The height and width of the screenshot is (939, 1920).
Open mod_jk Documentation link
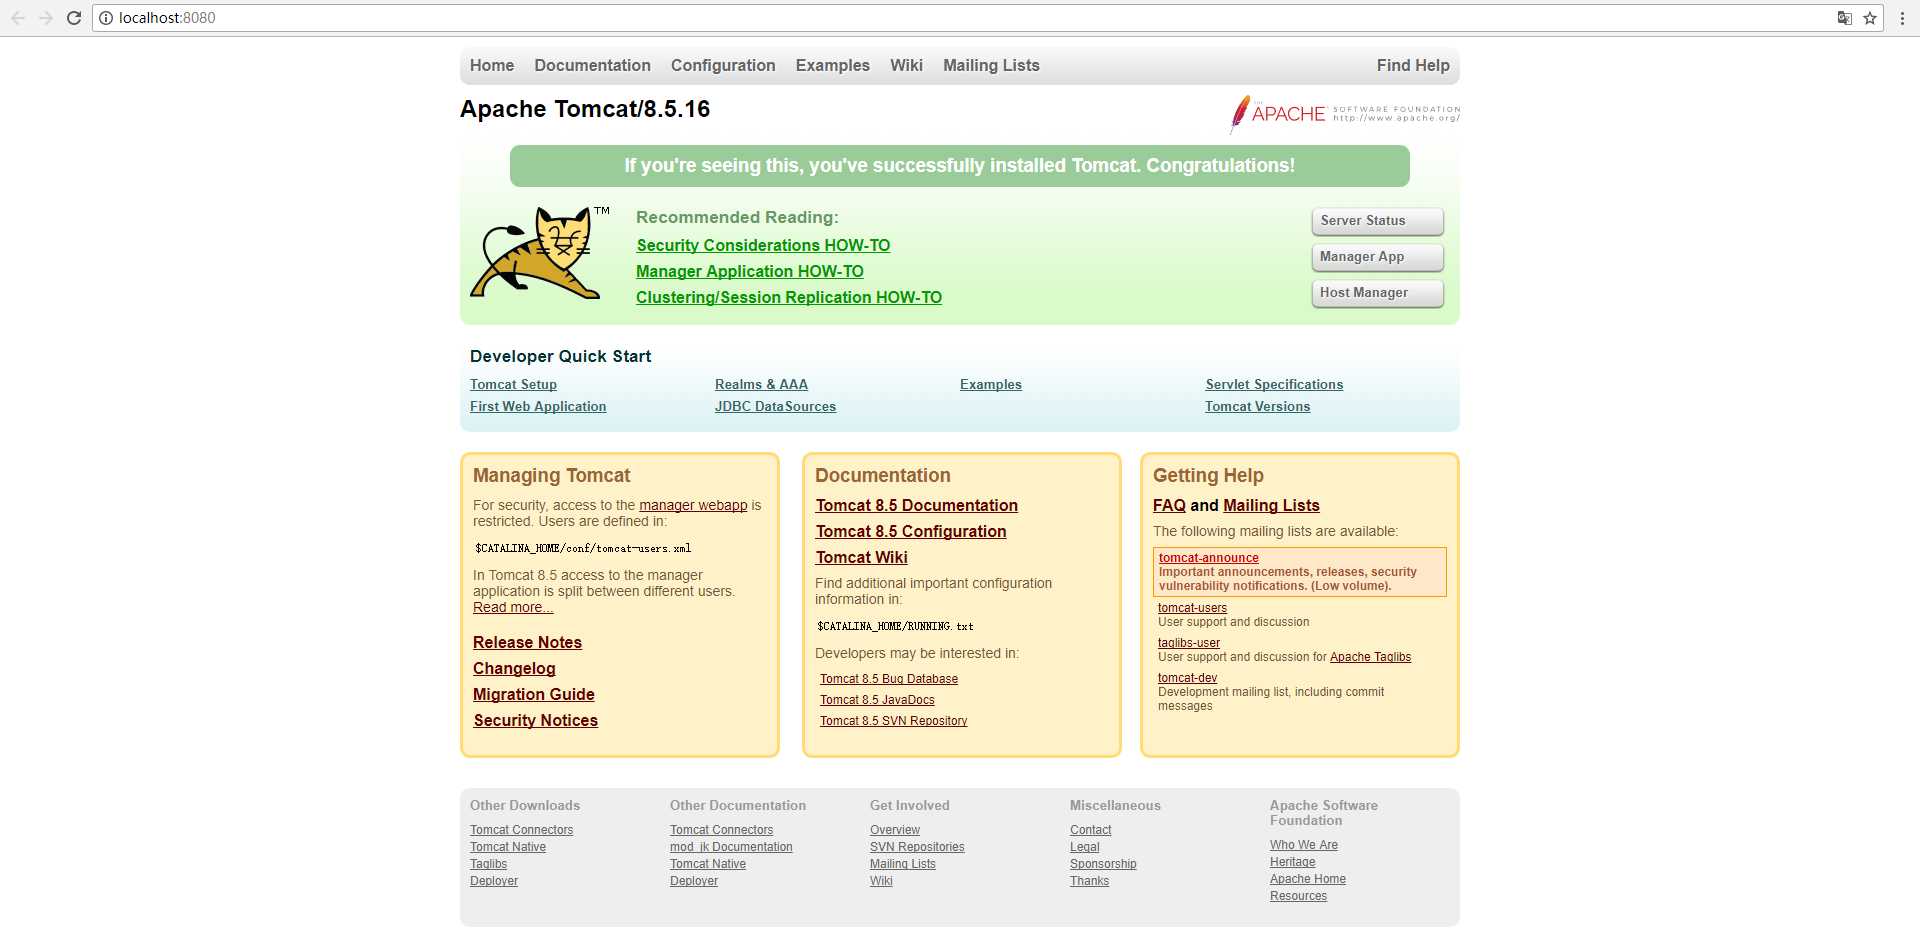(x=731, y=847)
